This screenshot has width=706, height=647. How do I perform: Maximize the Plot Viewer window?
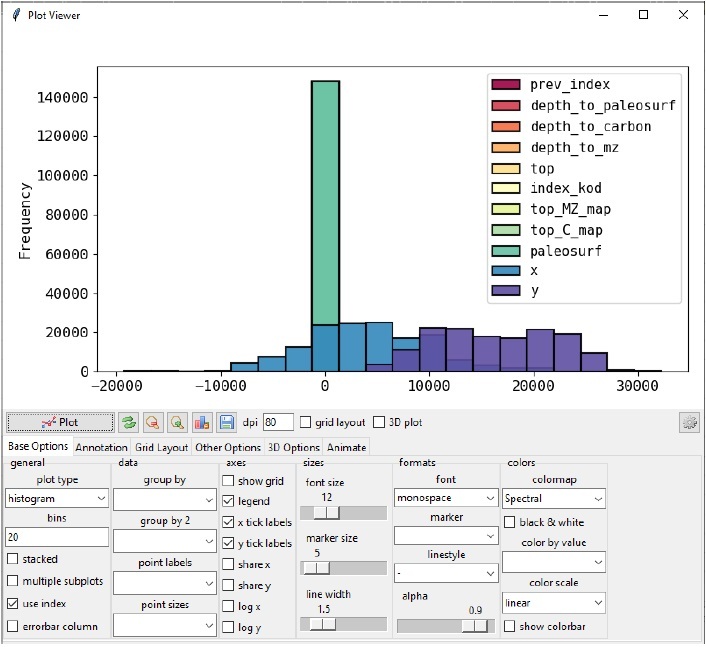pyautogui.click(x=643, y=15)
